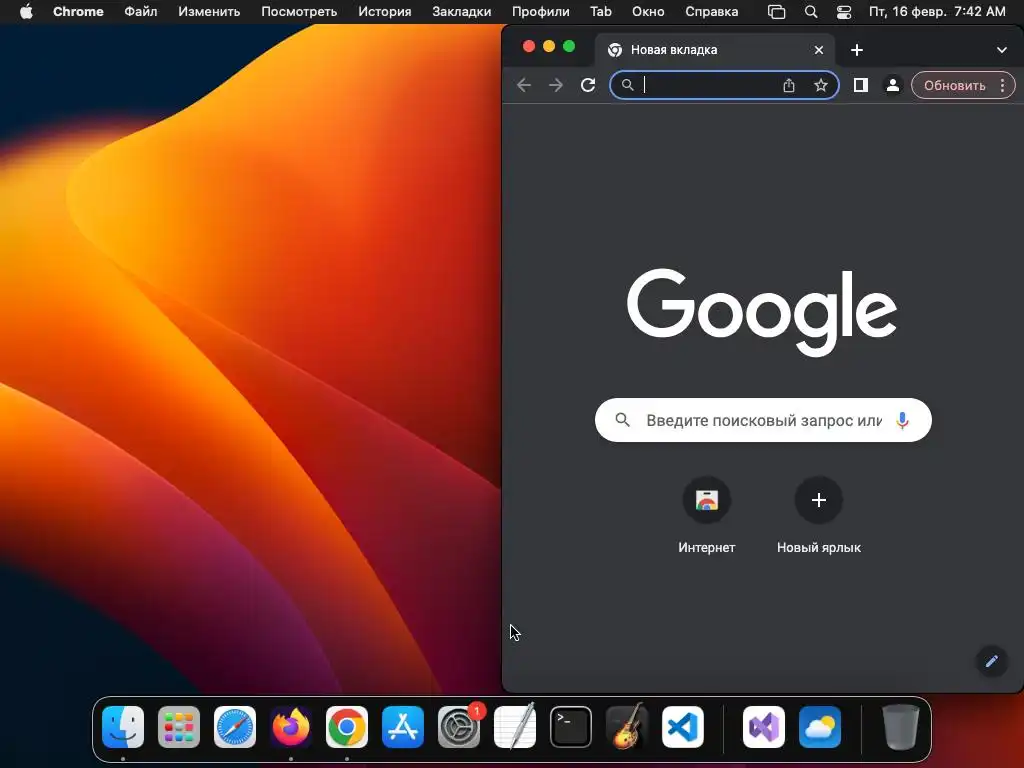
Task: Open Finder from the Dock
Action: pyautogui.click(x=123, y=727)
